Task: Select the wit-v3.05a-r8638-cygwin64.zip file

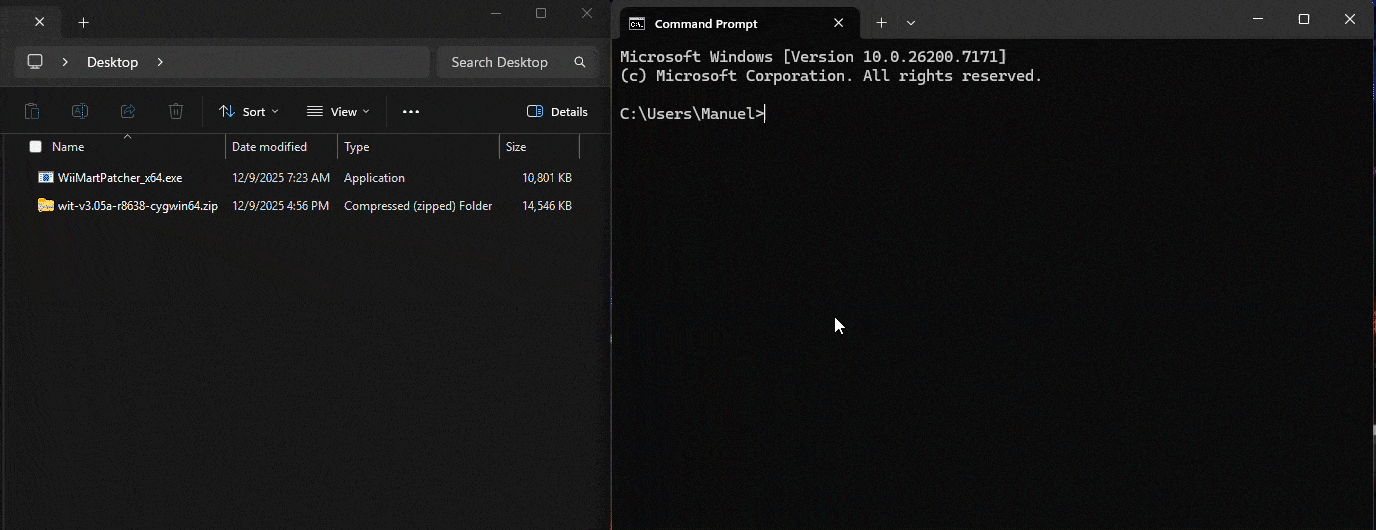Action: pyautogui.click(x=137, y=206)
